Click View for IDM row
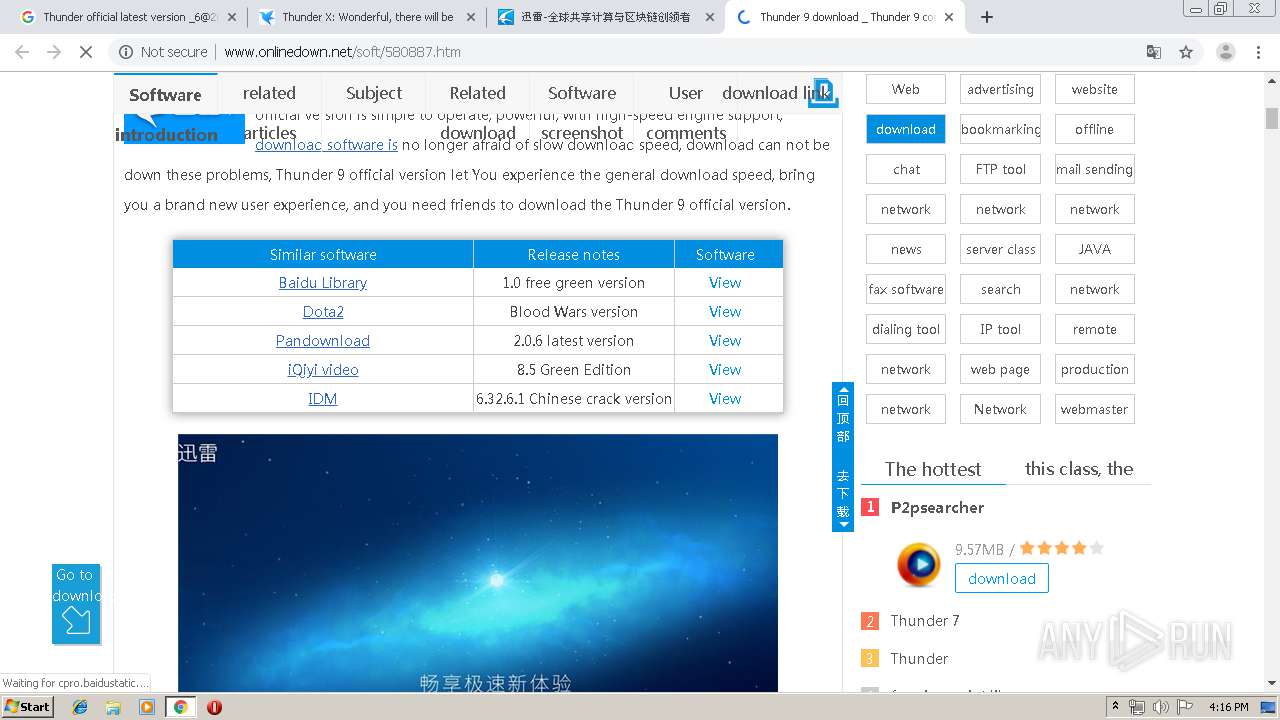1280x720 pixels. point(725,399)
